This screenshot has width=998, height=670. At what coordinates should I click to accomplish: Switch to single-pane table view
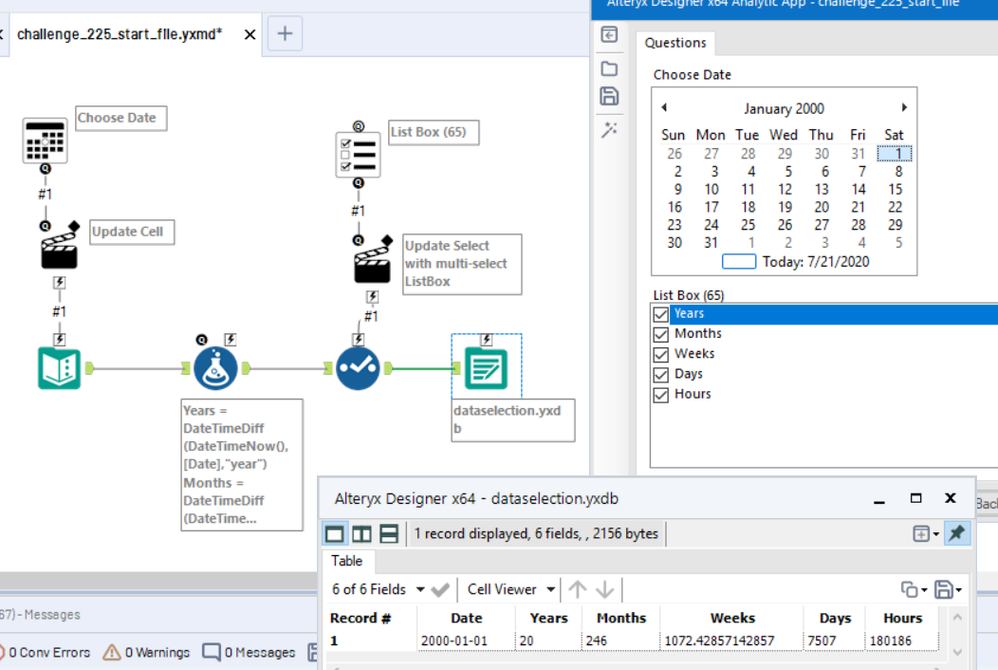pyautogui.click(x=335, y=533)
